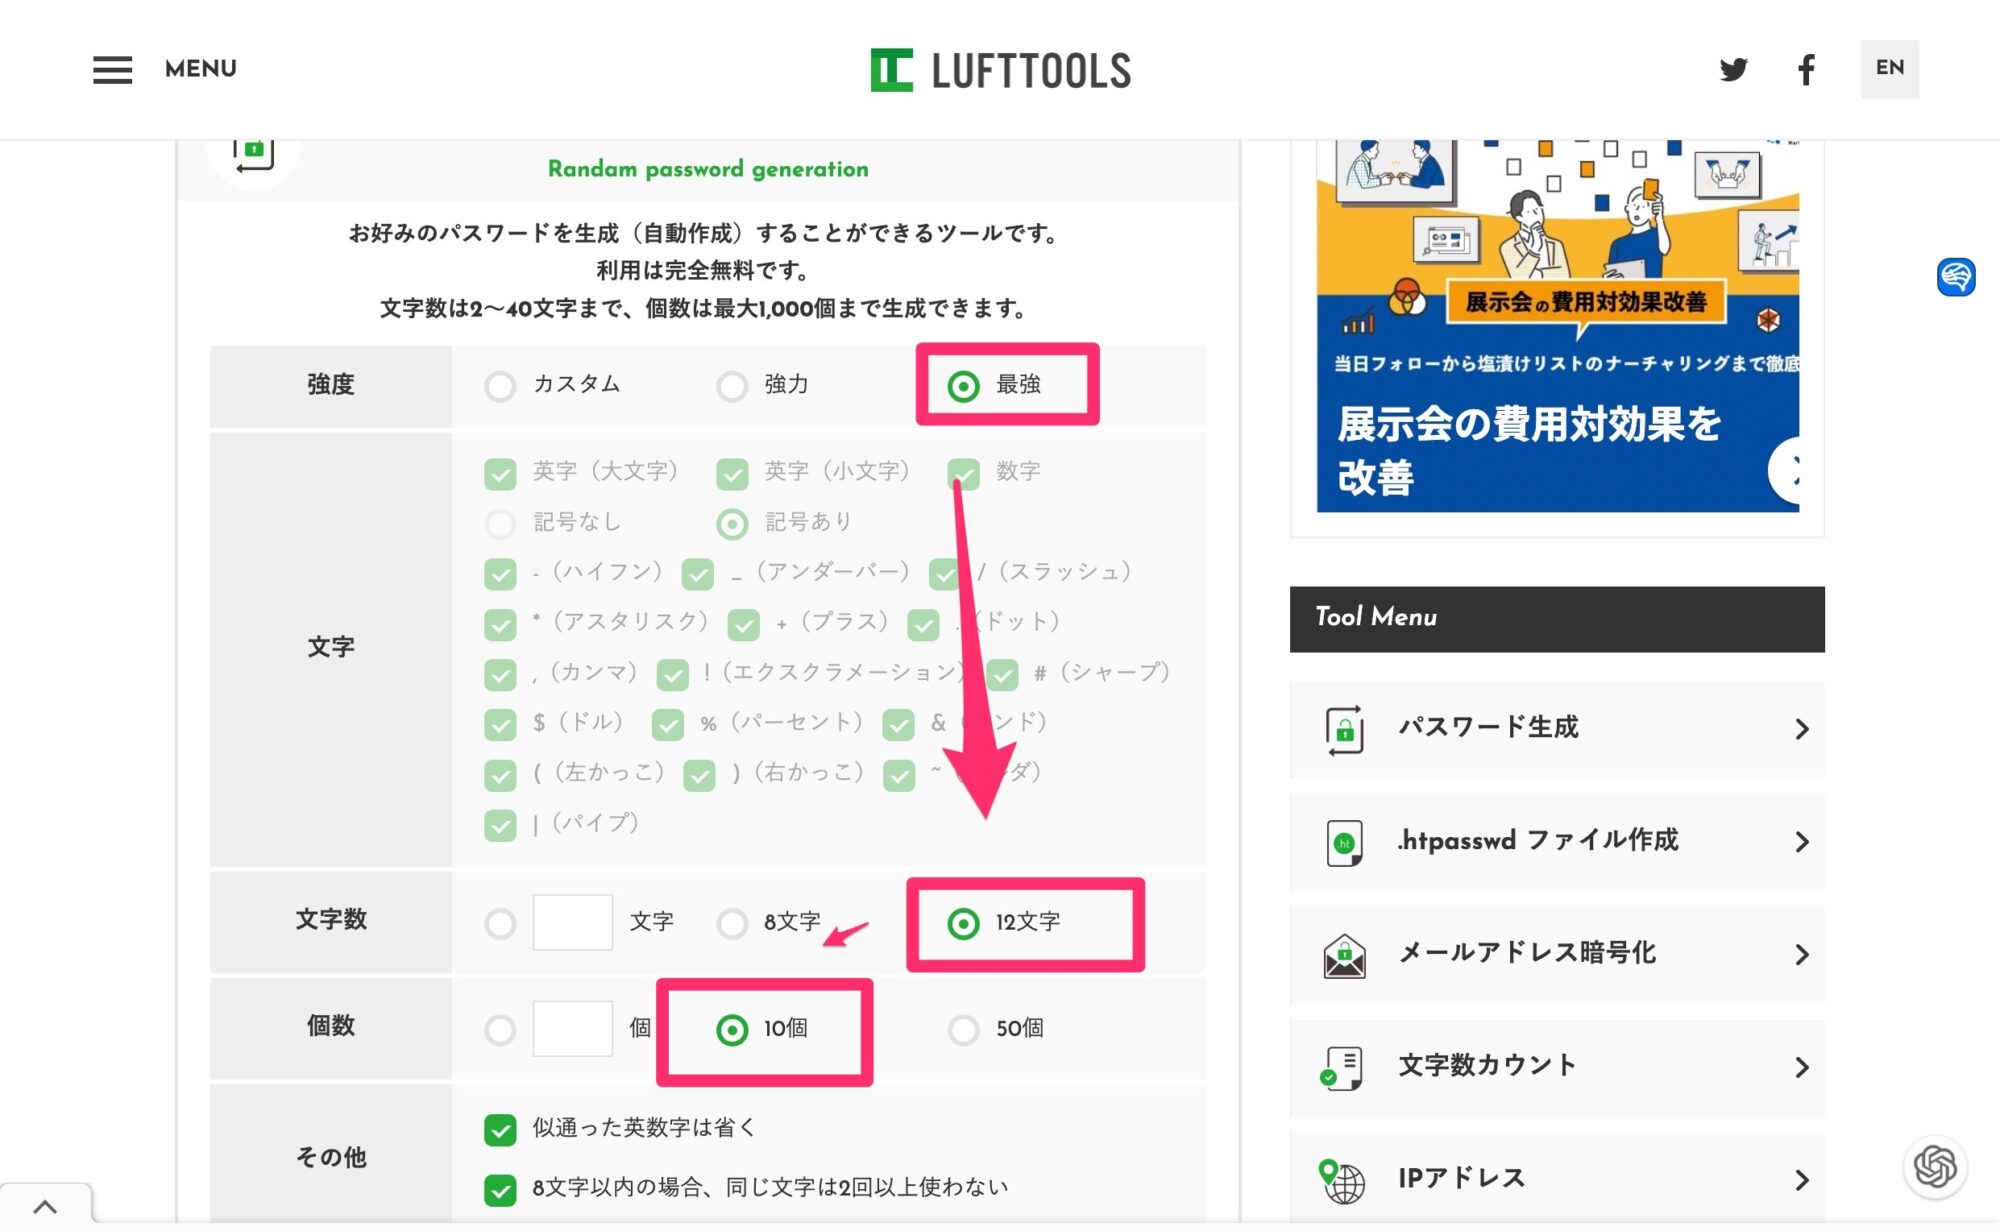
Task: Open the Facebook page icon
Action: [x=1806, y=69]
